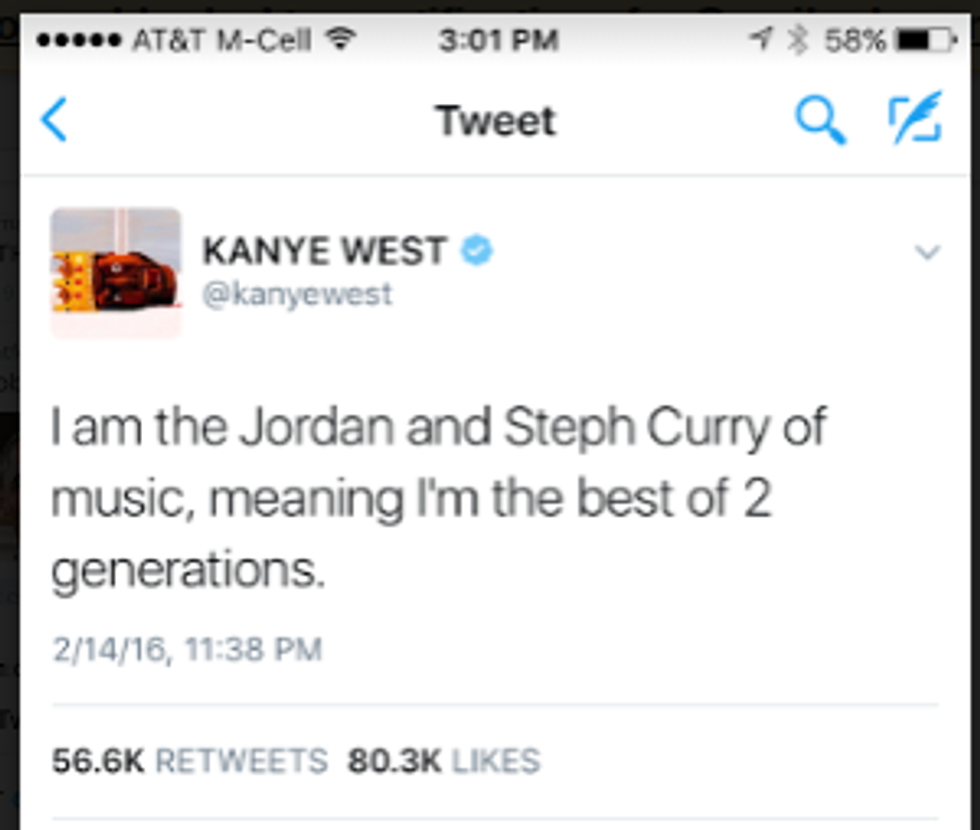
Task: Click the AT&T M-Cell carrier label
Action: click(x=222, y=41)
